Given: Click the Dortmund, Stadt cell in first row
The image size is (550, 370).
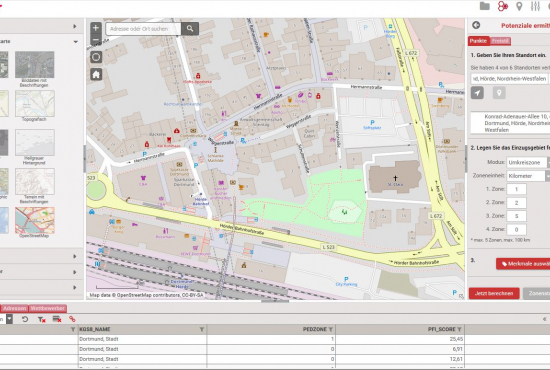Looking at the screenshot, I should point(142,339).
